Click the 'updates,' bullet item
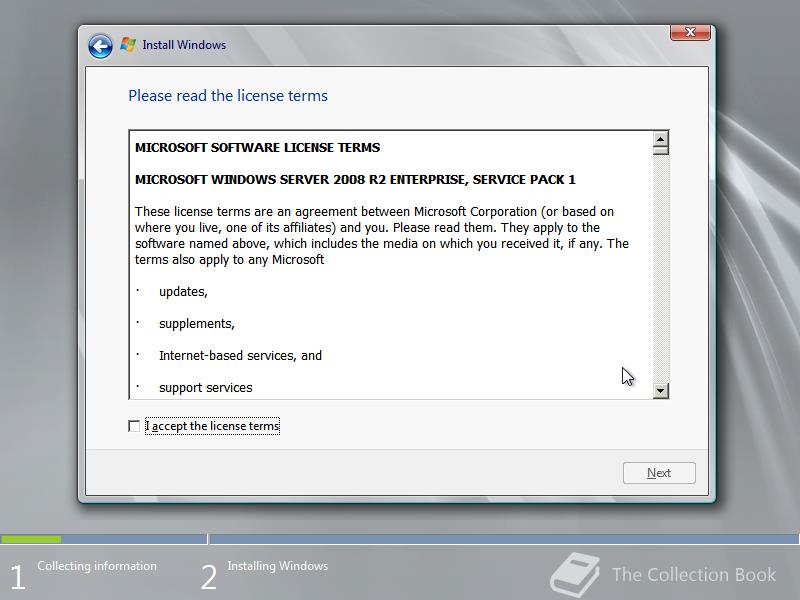800x600 pixels. 183,292
